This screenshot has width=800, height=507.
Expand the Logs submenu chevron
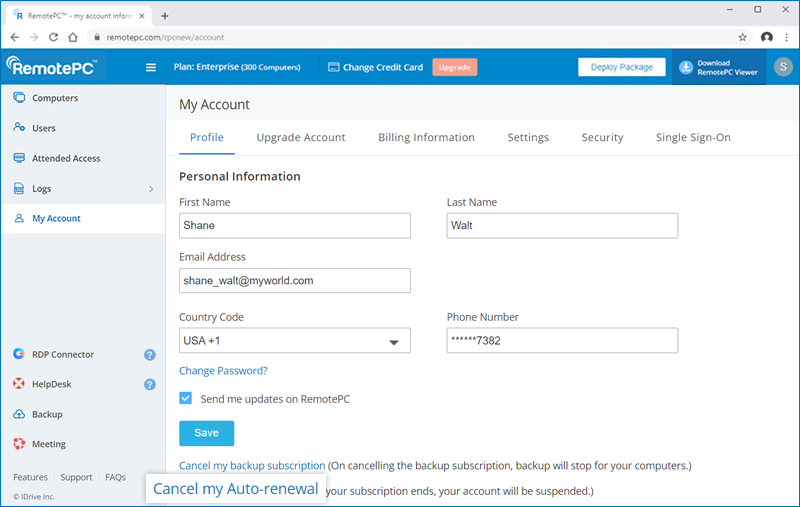[x=151, y=189]
